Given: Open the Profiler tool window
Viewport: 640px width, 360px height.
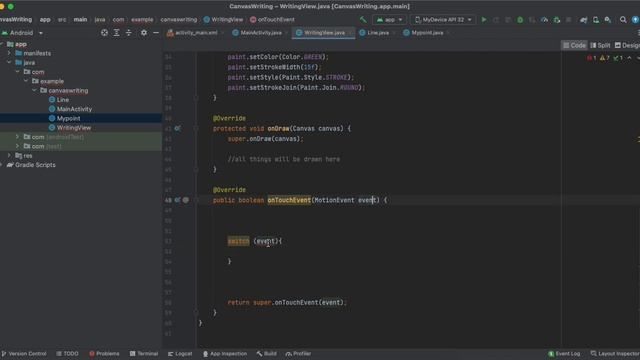Looking at the screenshot, I should [299, 353].
